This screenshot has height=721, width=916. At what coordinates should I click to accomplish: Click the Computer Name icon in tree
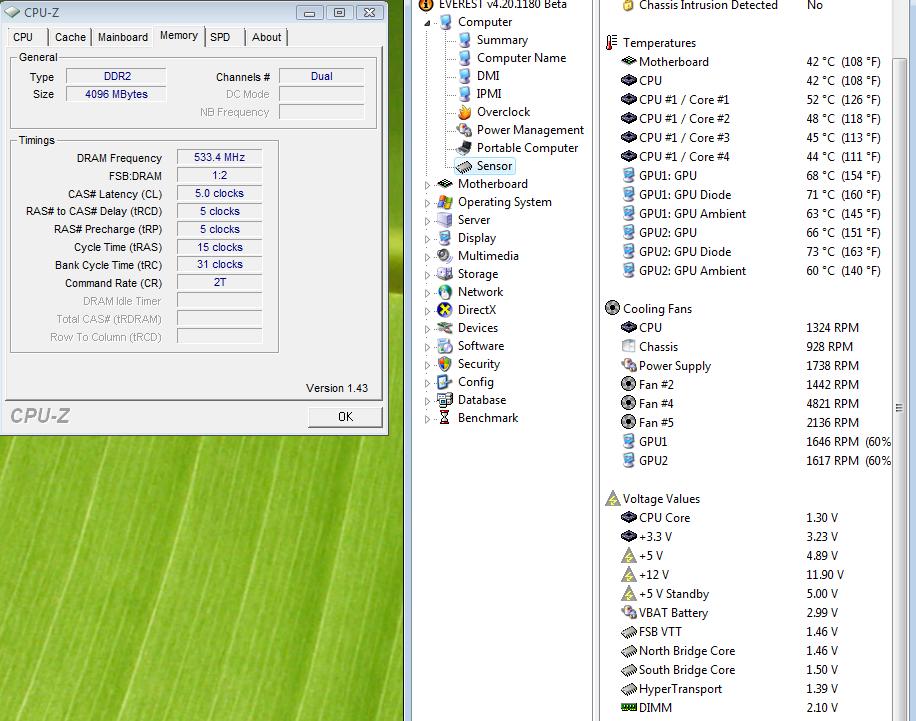click(465, 58)
